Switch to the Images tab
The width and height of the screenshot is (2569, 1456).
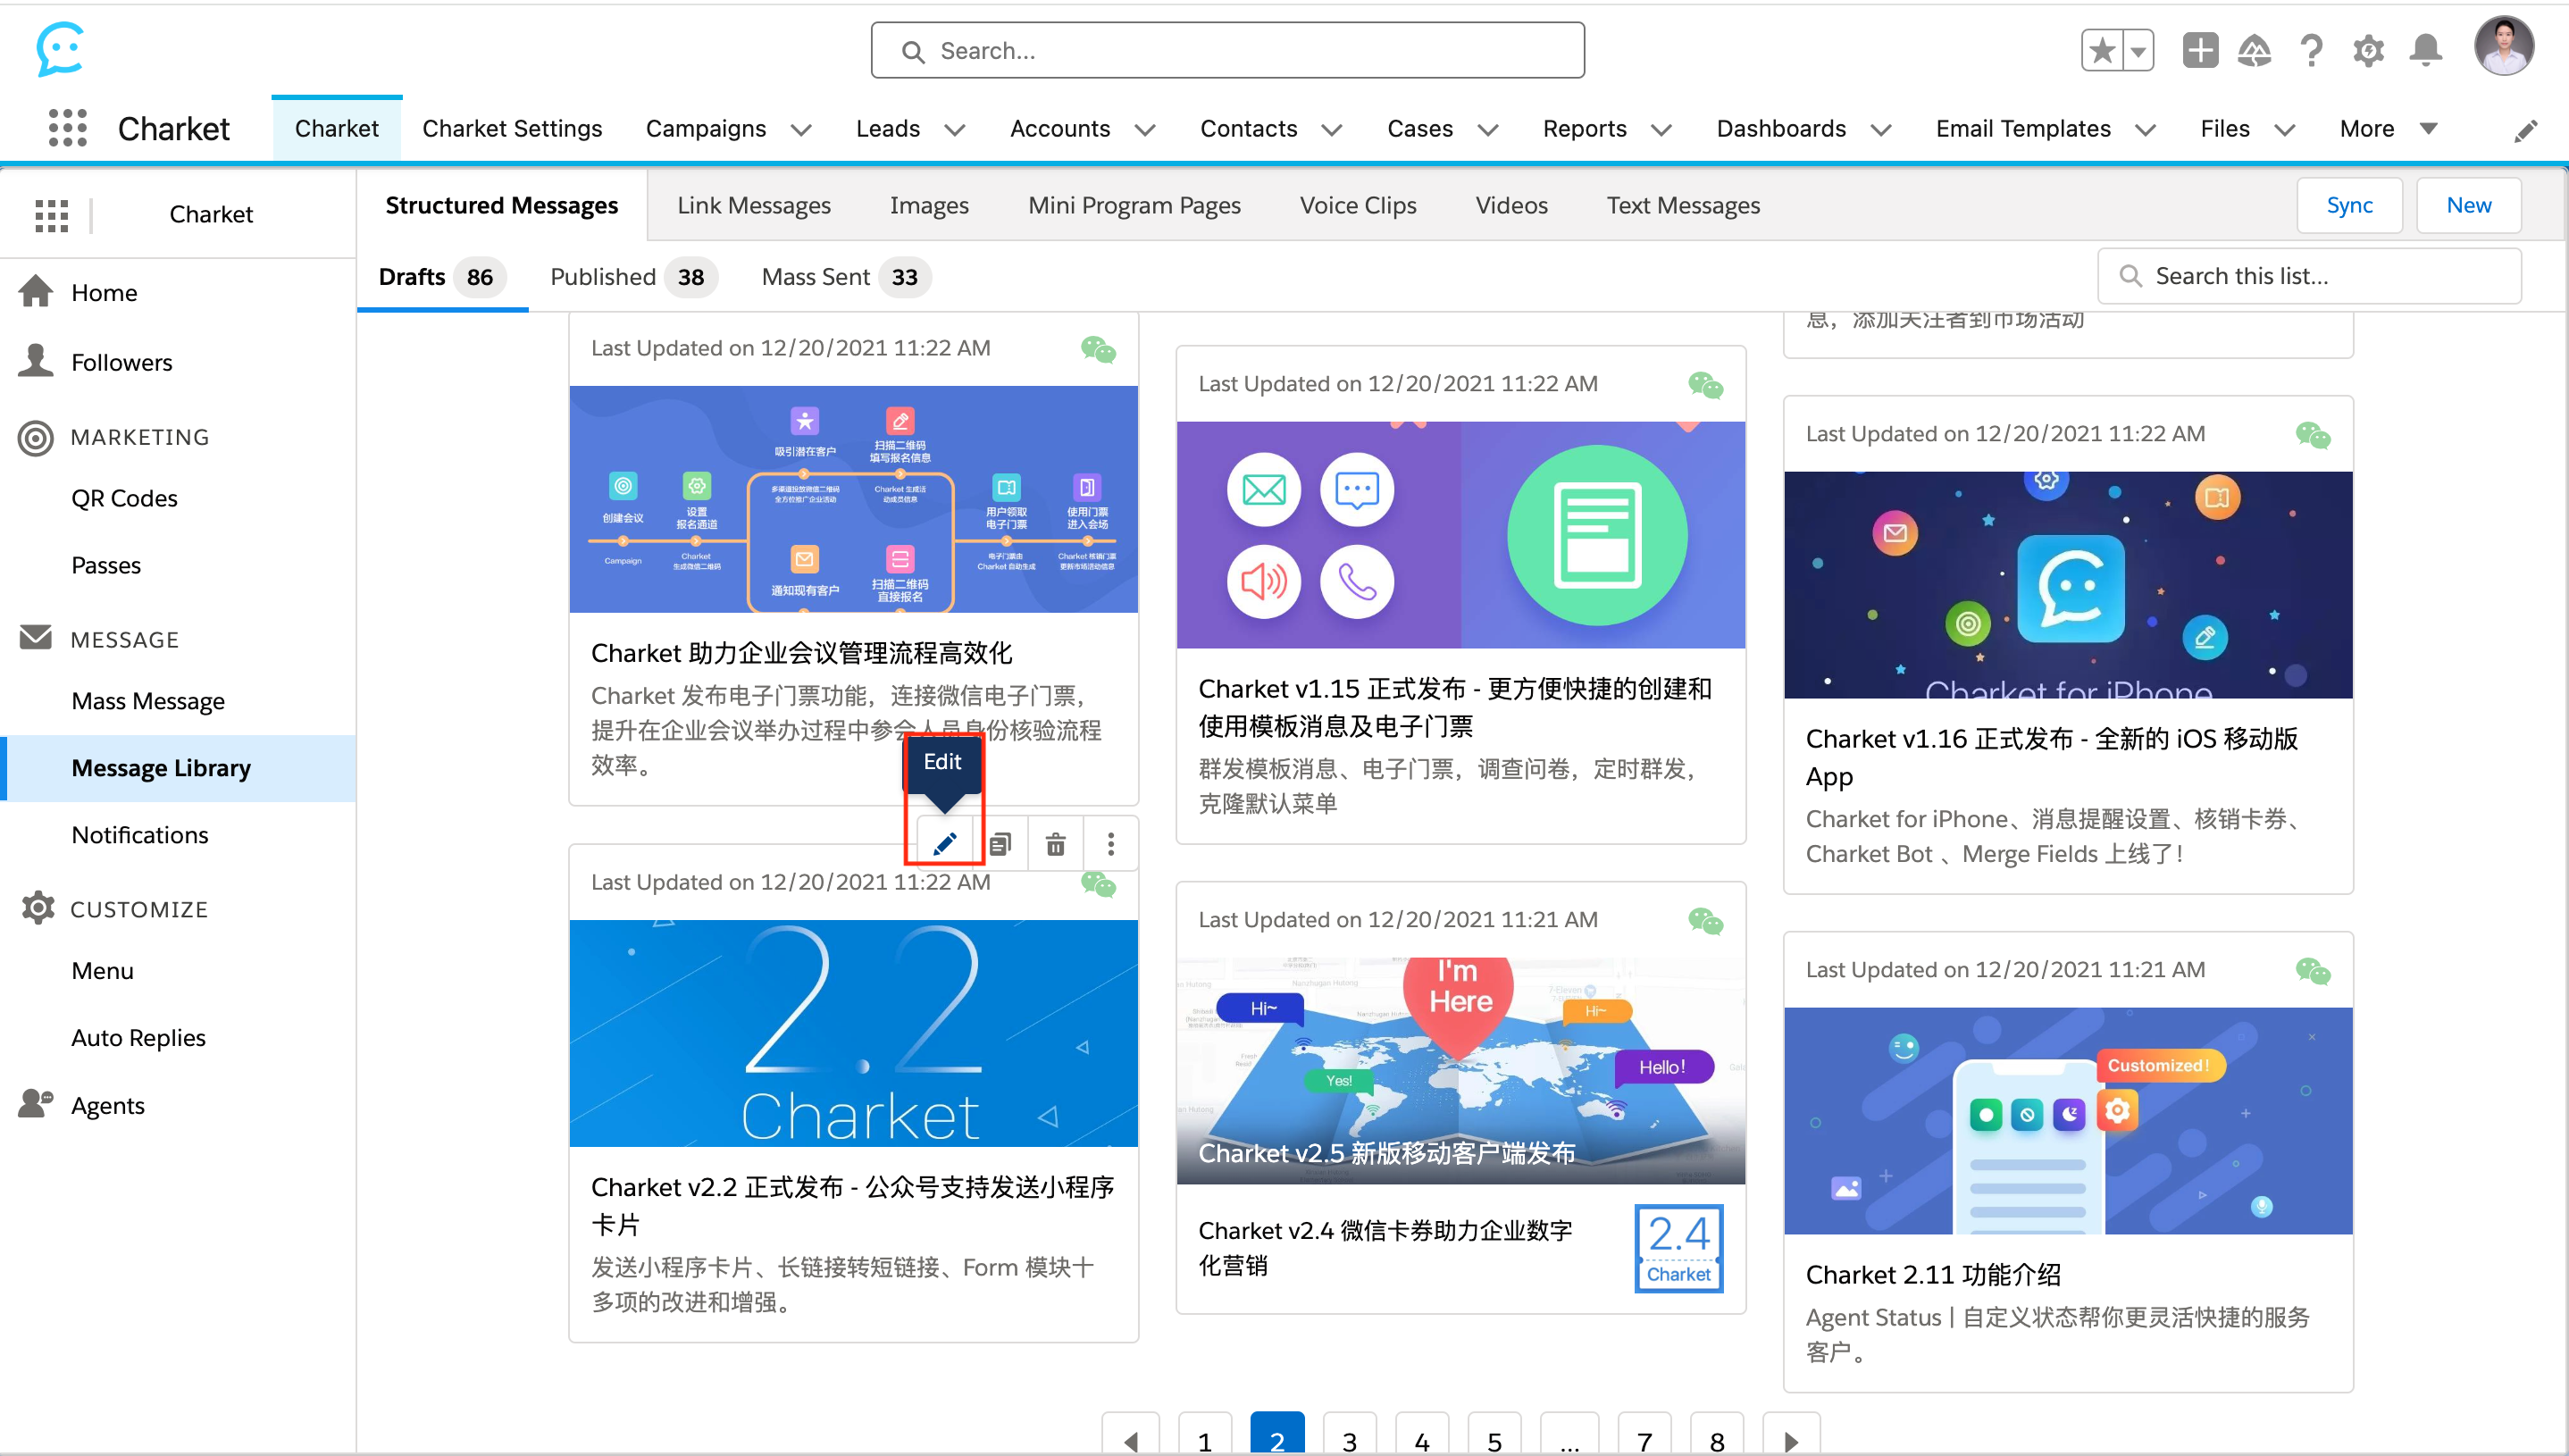[x=929, y=205]
